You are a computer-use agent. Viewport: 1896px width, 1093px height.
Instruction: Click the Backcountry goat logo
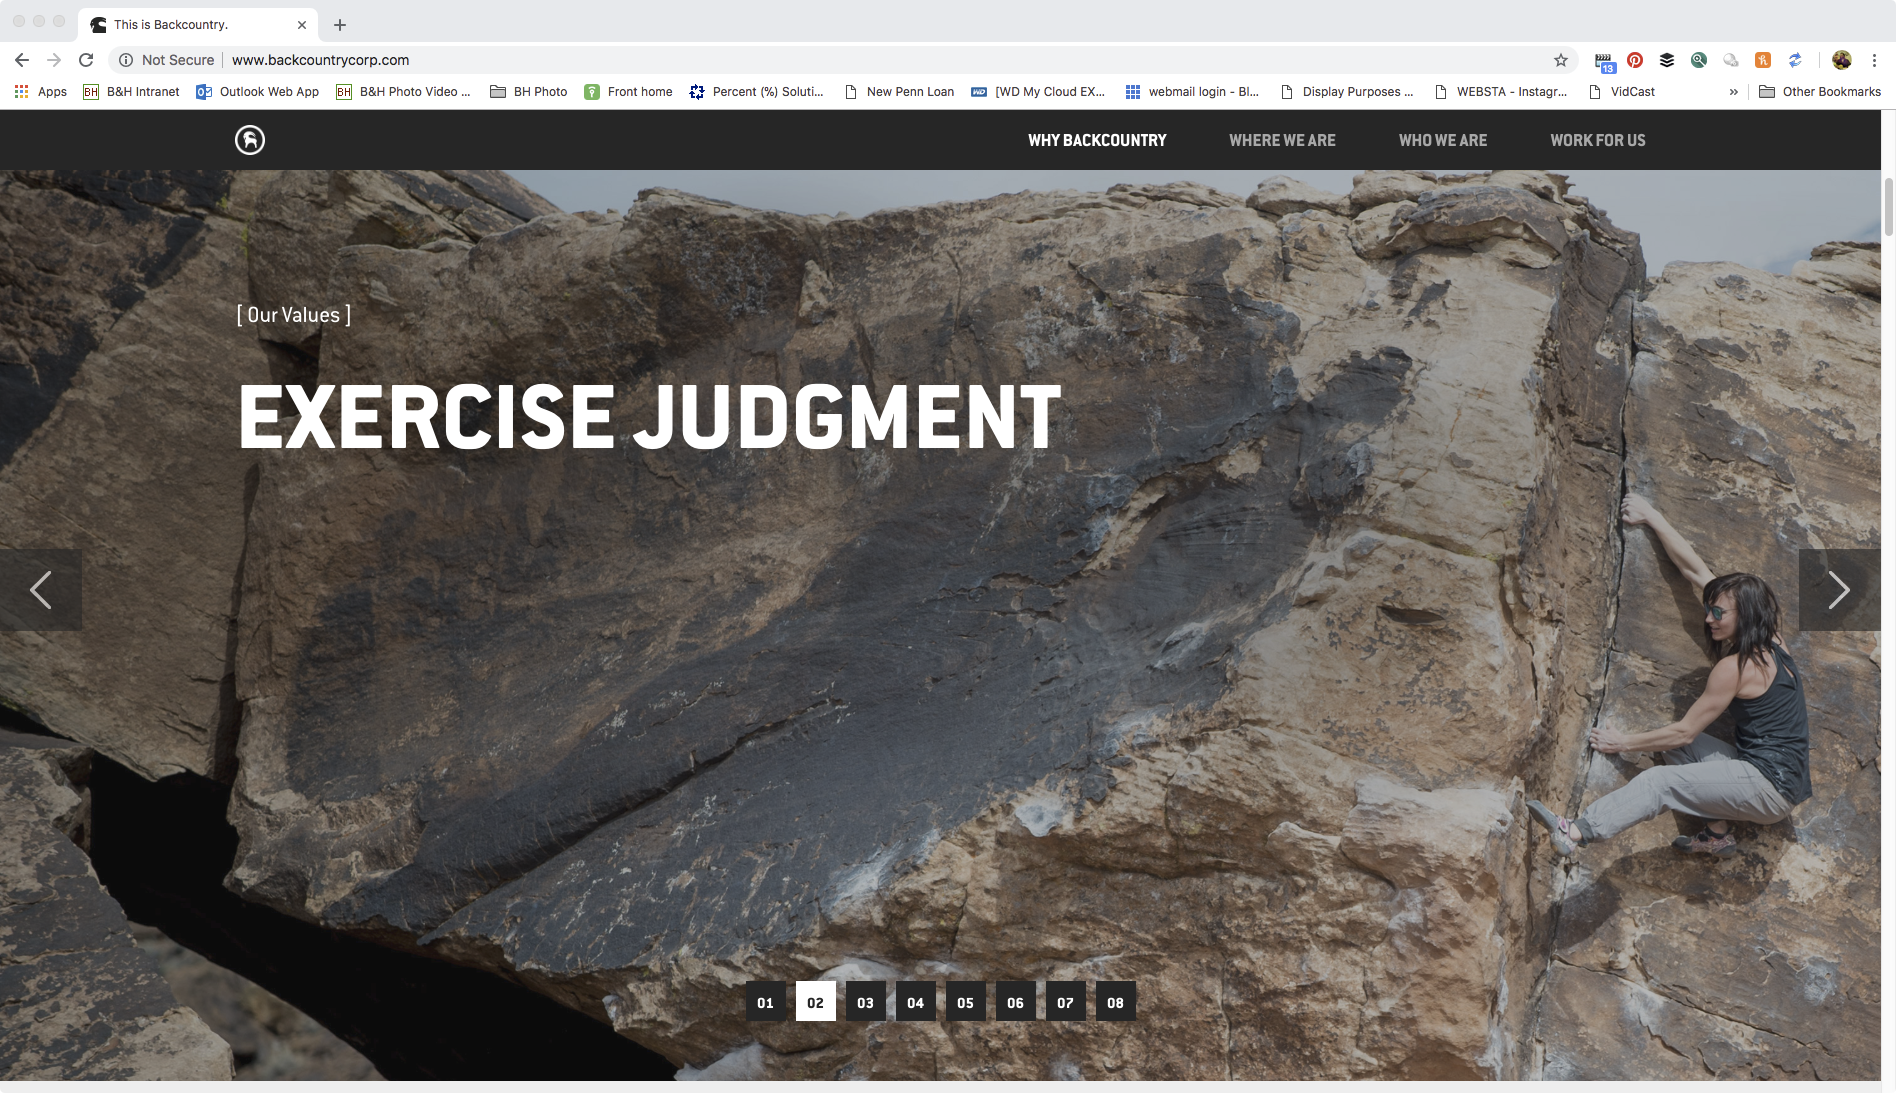point(250,140)
